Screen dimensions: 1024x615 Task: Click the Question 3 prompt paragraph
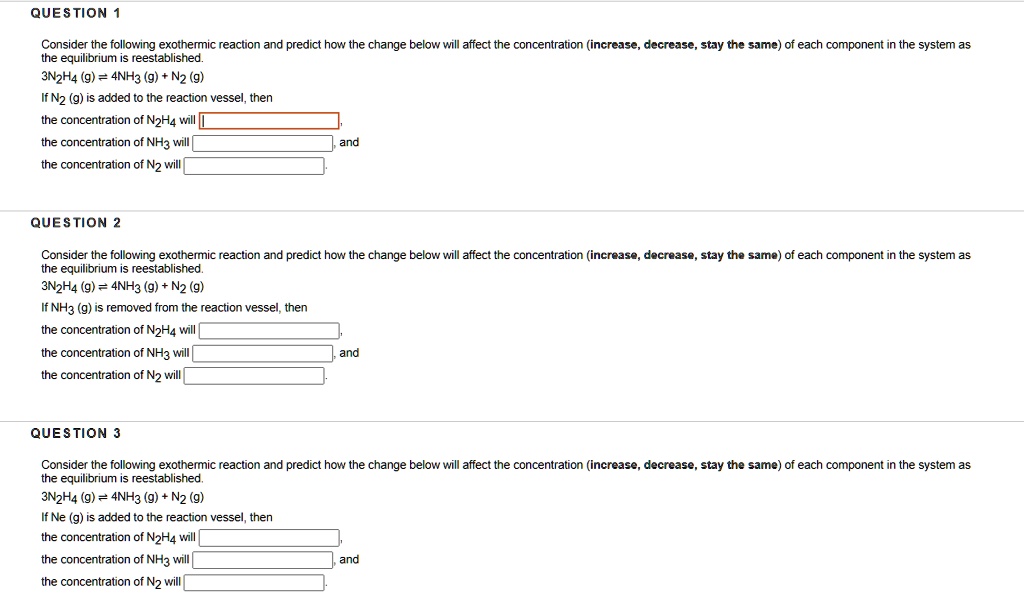506,471
